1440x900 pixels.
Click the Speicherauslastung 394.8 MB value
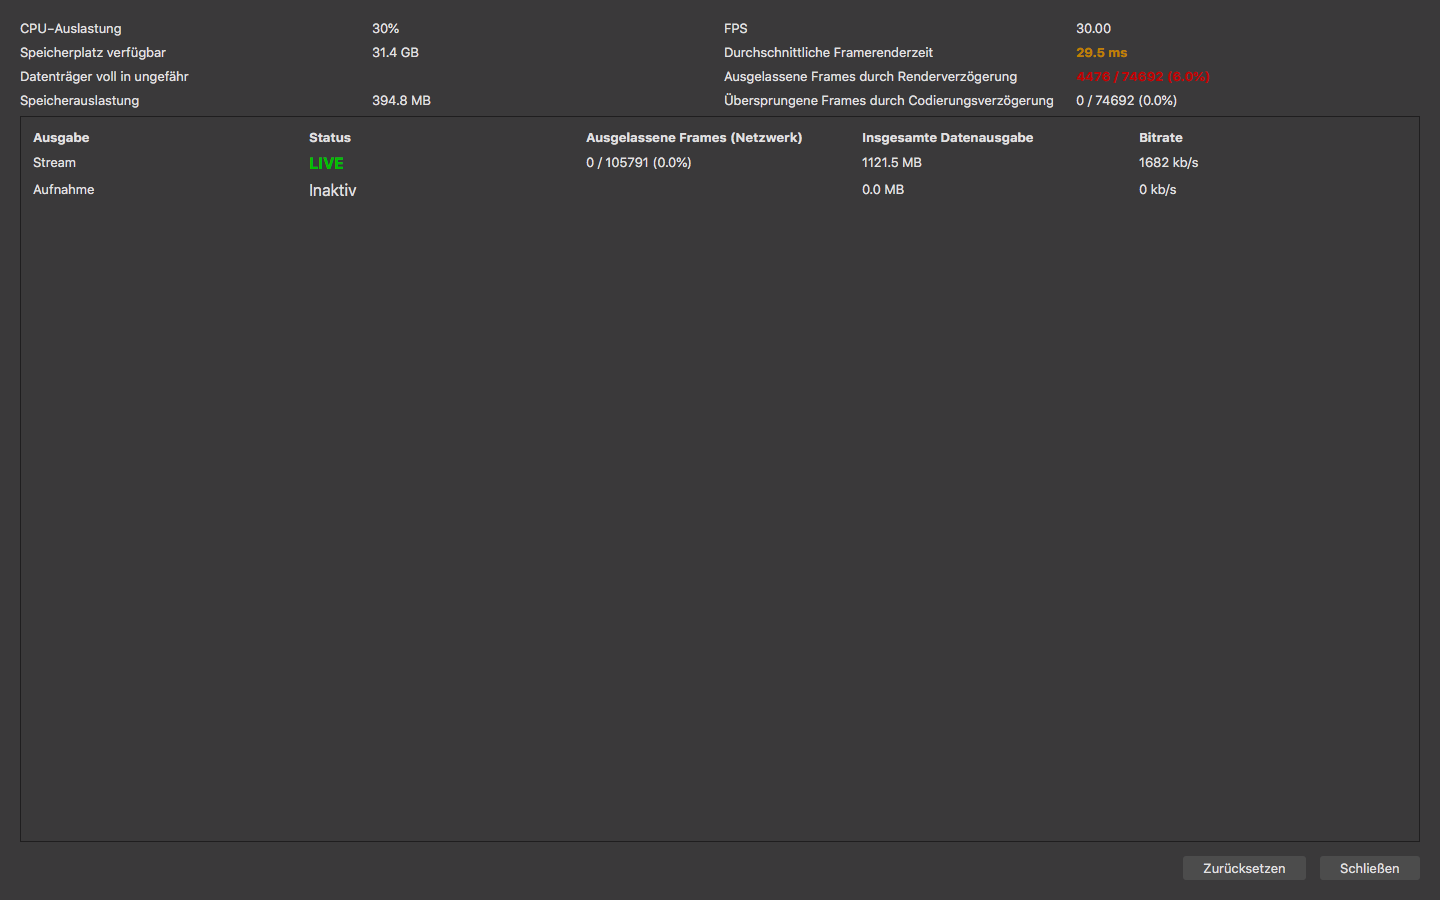point(401,101)
